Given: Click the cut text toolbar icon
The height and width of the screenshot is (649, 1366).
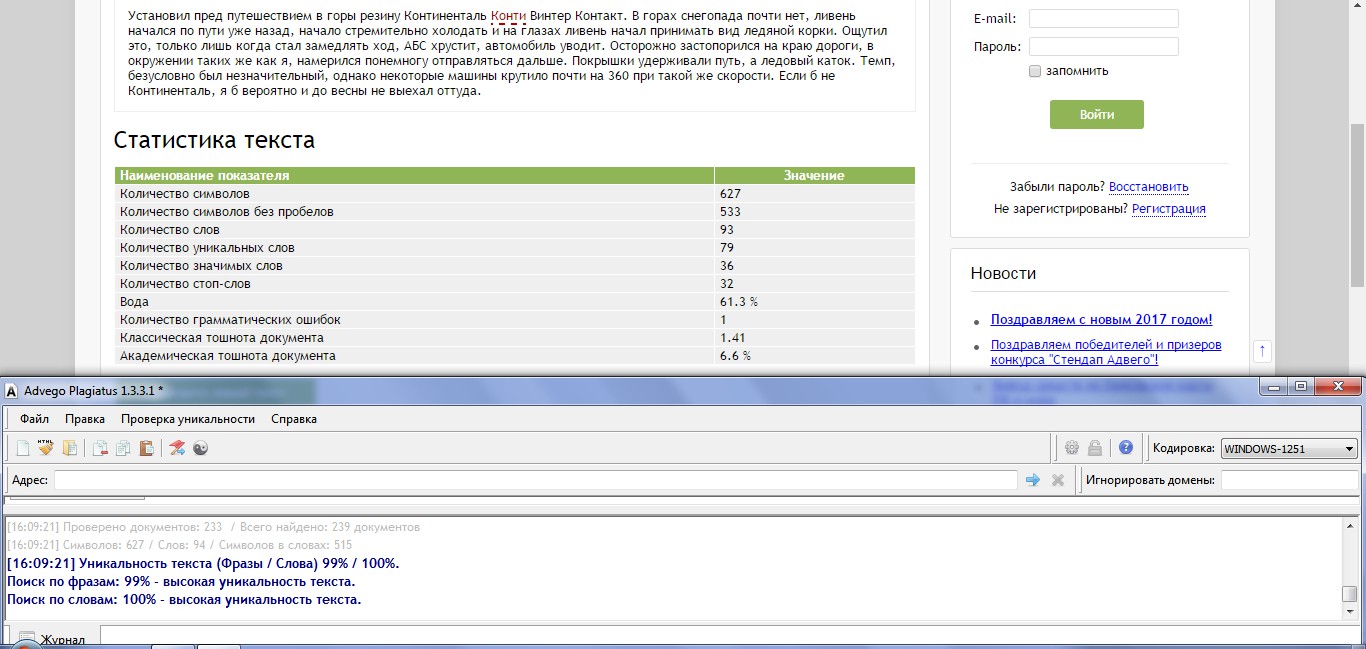Looking at the screenshot, I should pyautogui.click(x=100, y=448).
